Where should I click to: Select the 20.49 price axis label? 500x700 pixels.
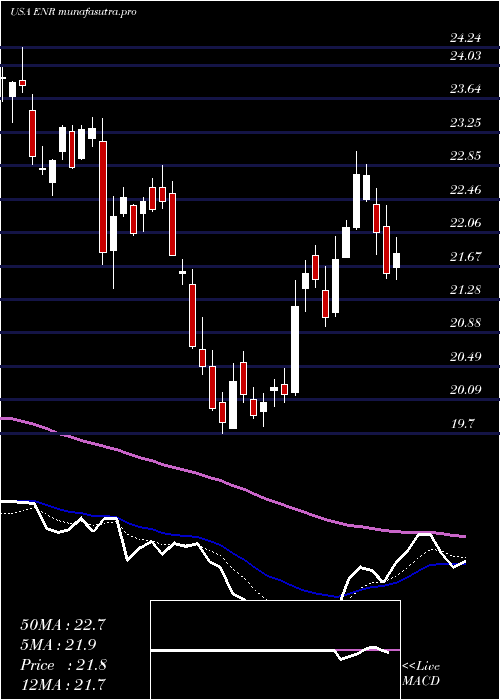tap(465, 357)
